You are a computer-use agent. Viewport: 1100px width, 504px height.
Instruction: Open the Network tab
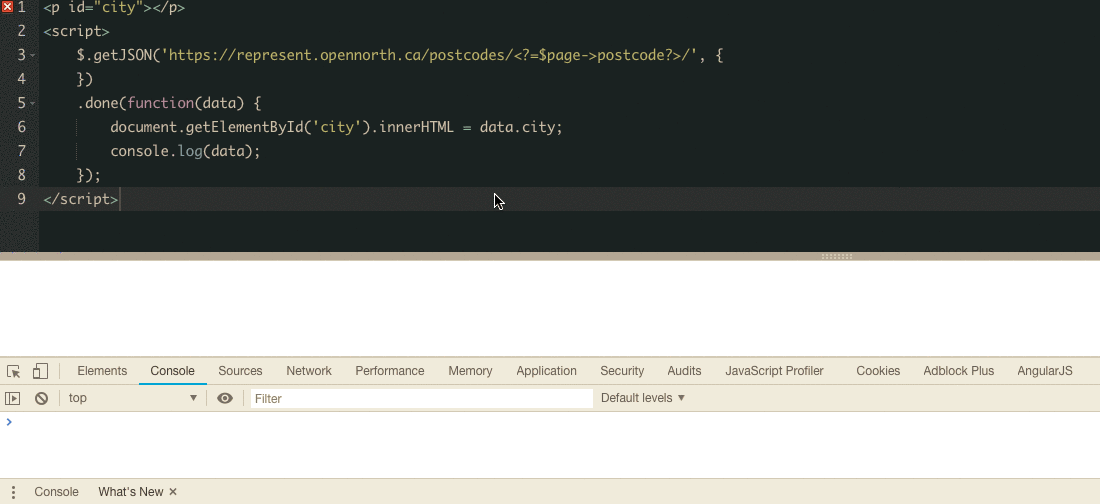pos(308,371)
